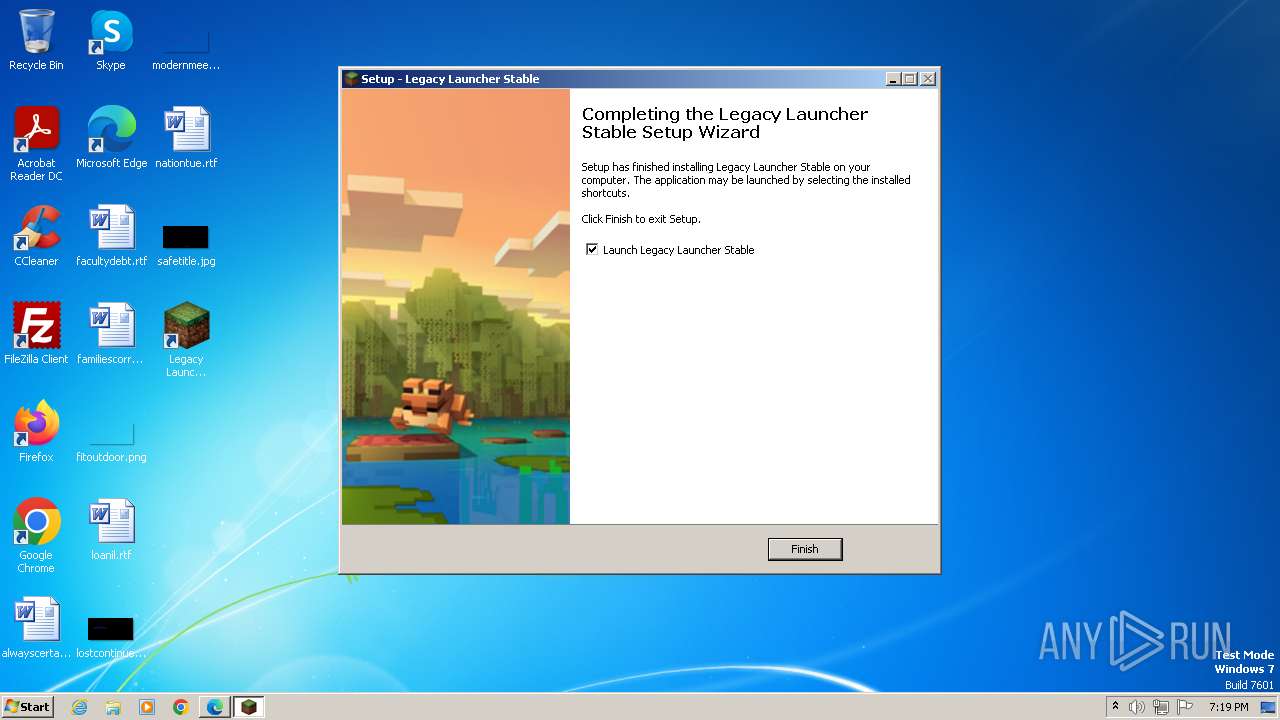This screenshot has height=720, width=1280.
Task: Click the 'Completing the Legacy Launcher Stable Setup Wizard' heading
Action: pos(725,123)
